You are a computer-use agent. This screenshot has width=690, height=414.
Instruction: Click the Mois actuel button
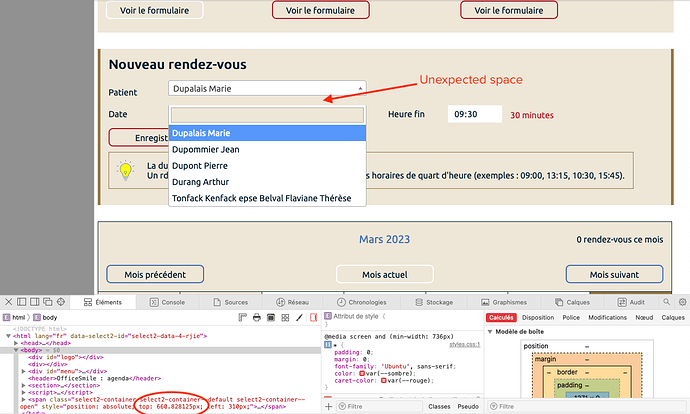tap(385, 274)
